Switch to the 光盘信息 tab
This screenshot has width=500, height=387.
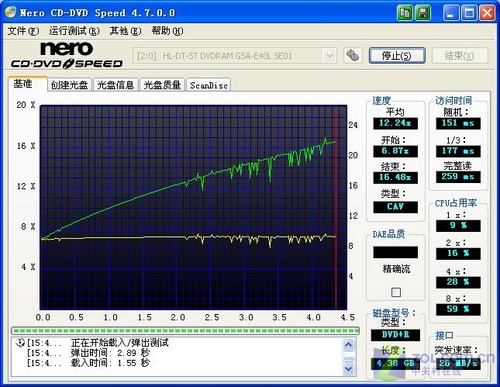(116, 85)
